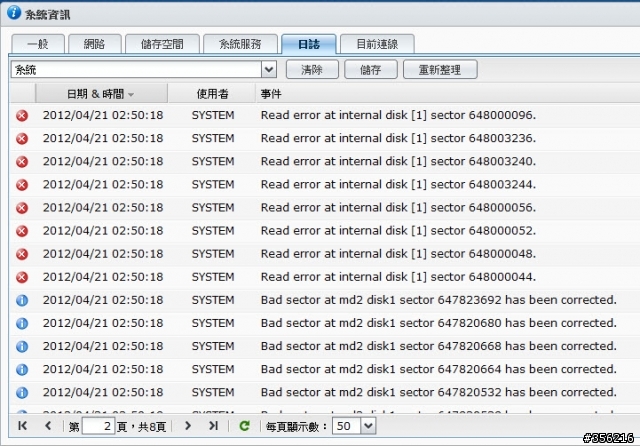640x446 pixels.
Task: Click the 每頁顯示數 value field showing 50
Action: pos(347,426)
